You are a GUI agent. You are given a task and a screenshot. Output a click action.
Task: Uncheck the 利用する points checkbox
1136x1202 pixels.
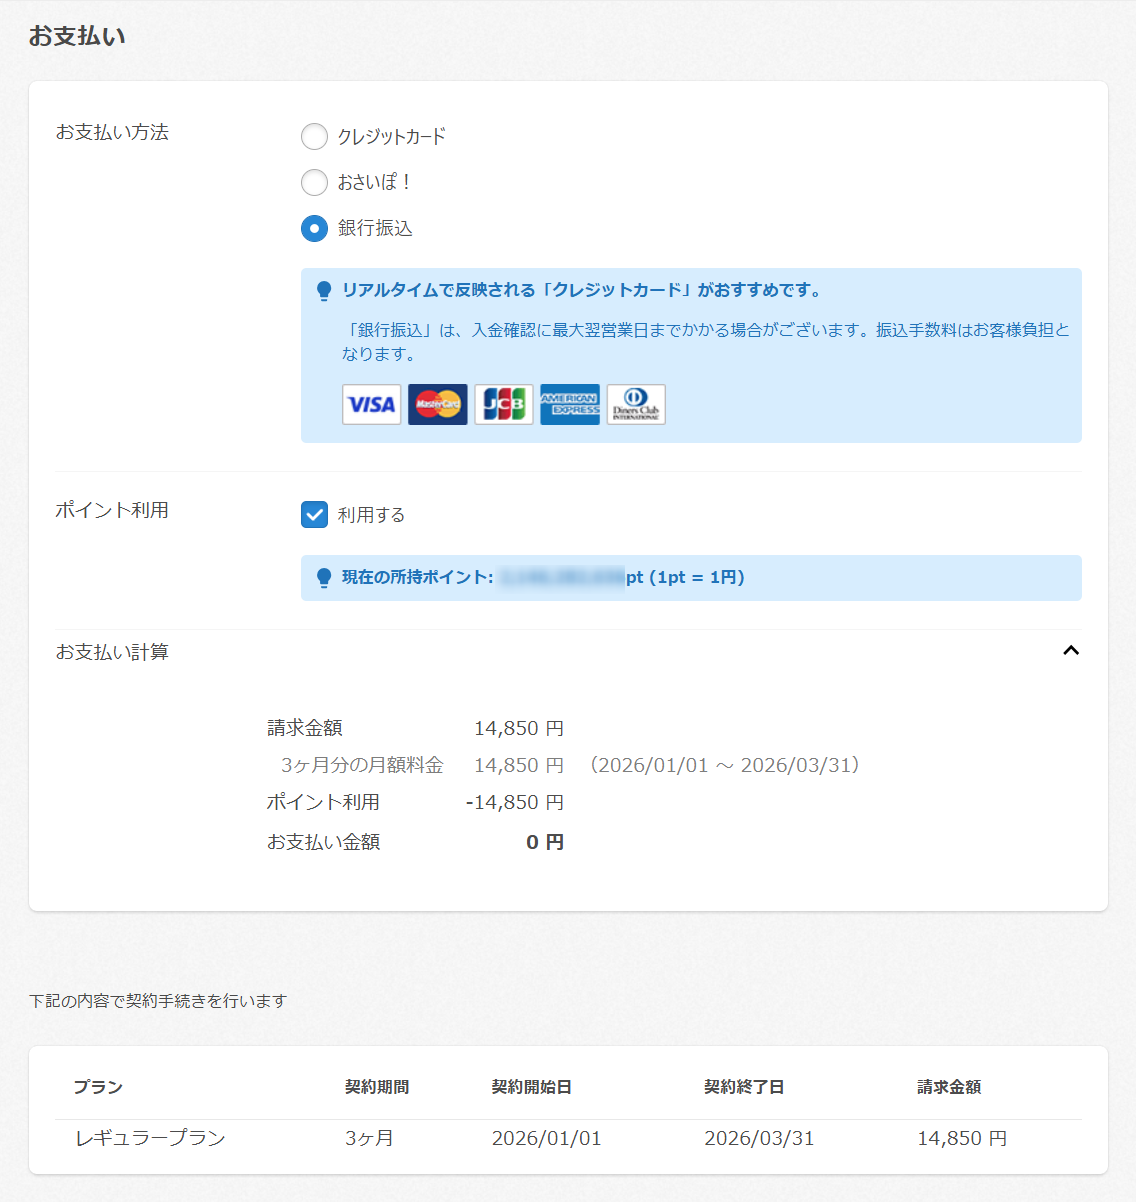(x=314, y=515)
